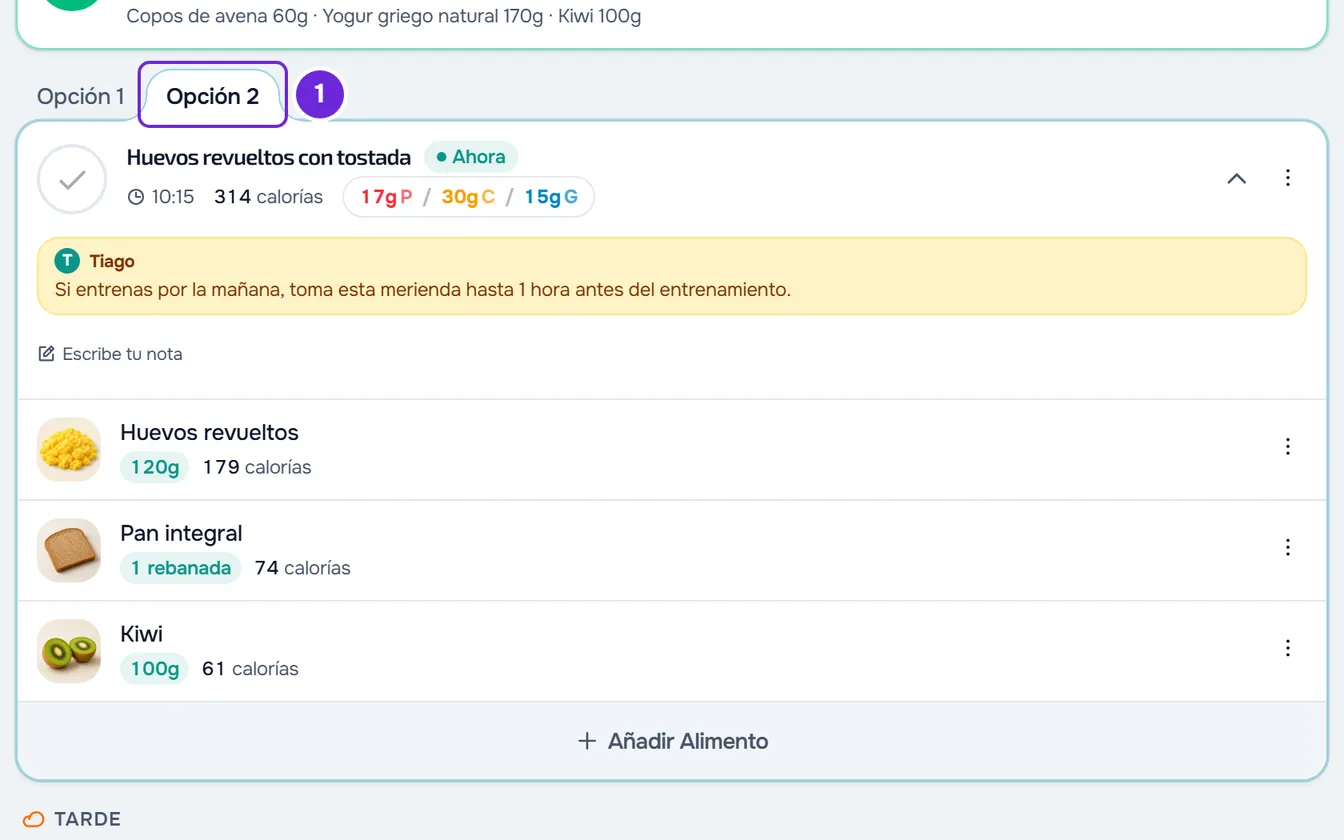This screenshot has width=1344, height=840.
Task: Click the 100g quantity badge under Kiwi
Action: pos(154,669)
